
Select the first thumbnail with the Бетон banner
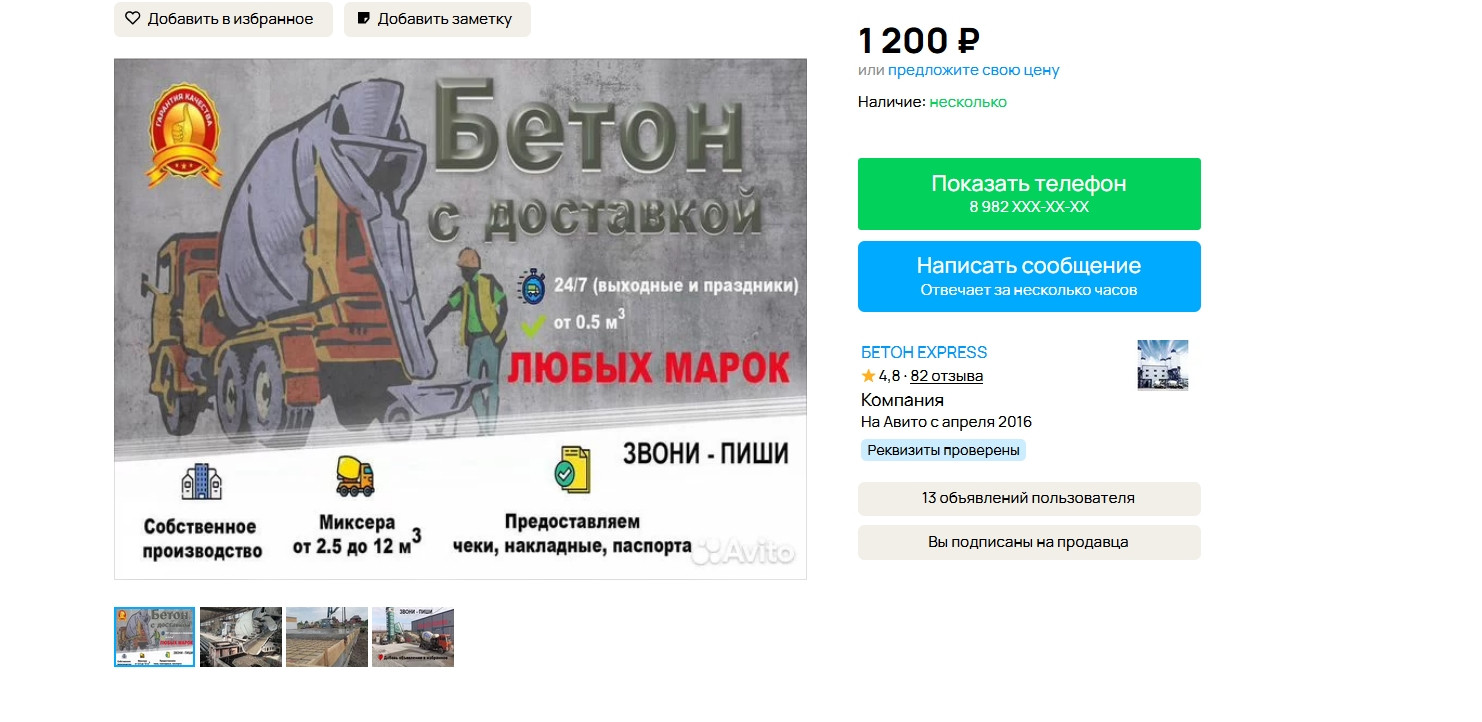tap(154, 637)
